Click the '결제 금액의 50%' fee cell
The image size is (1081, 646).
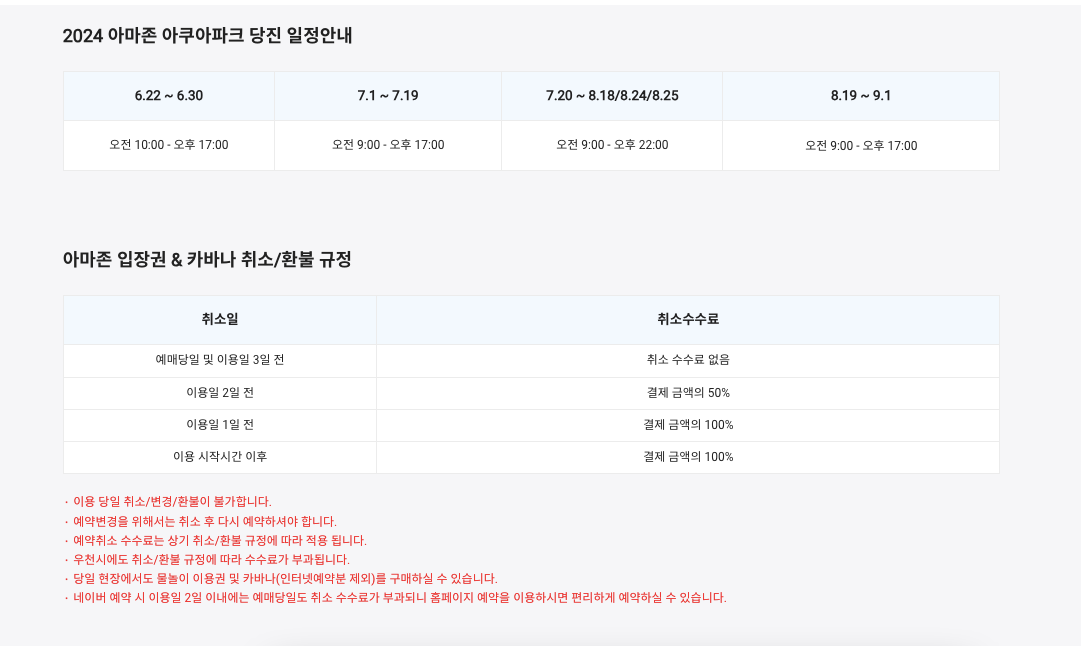coord(687,393)
